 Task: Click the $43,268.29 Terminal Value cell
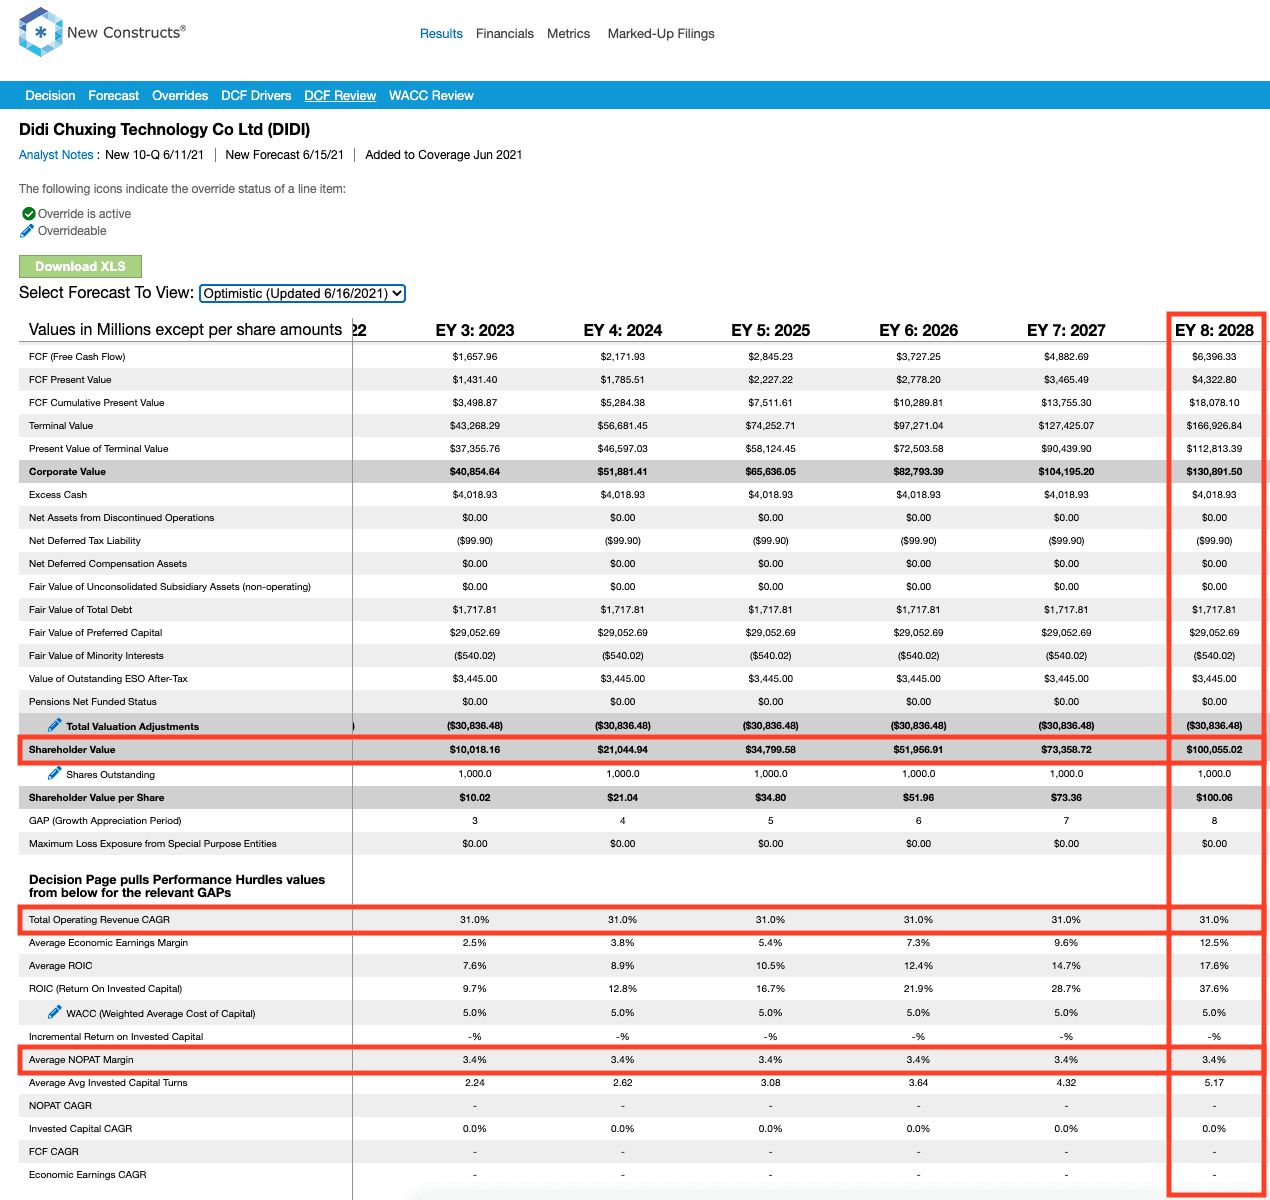[475, 426]
